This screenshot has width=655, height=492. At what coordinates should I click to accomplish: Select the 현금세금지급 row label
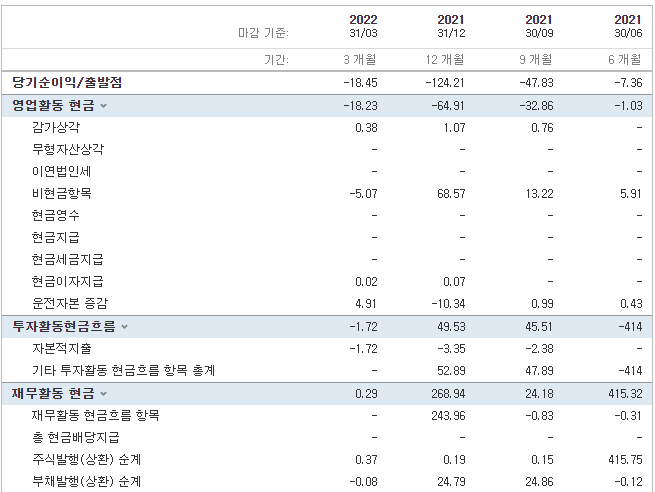(67, 259)
